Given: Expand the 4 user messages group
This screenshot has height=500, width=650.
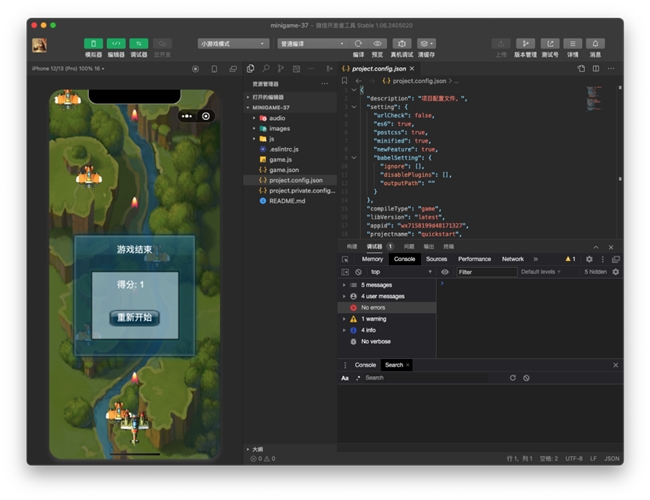Looking at the screenshot, I should [x=387, y=296].
